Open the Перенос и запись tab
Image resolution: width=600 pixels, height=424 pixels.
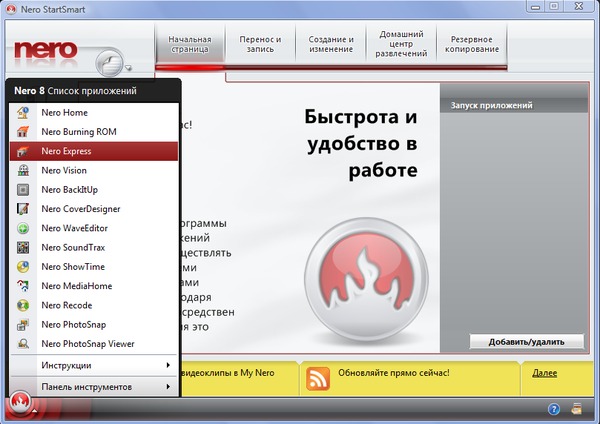click(x=260, y=44)
